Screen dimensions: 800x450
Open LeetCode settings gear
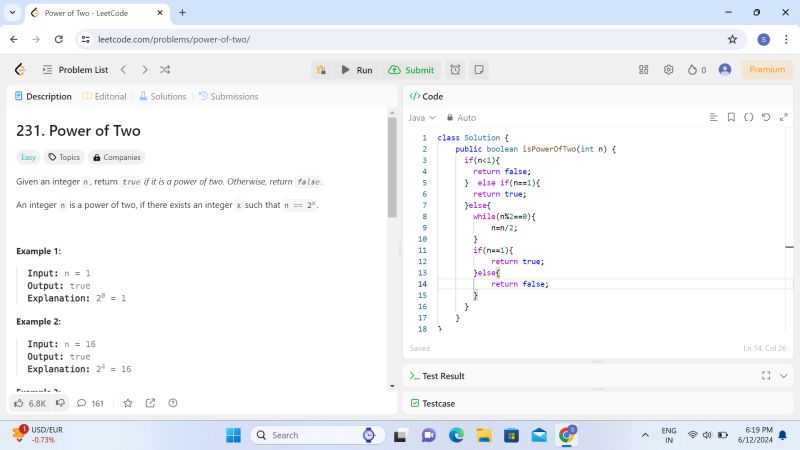(668, 70)
